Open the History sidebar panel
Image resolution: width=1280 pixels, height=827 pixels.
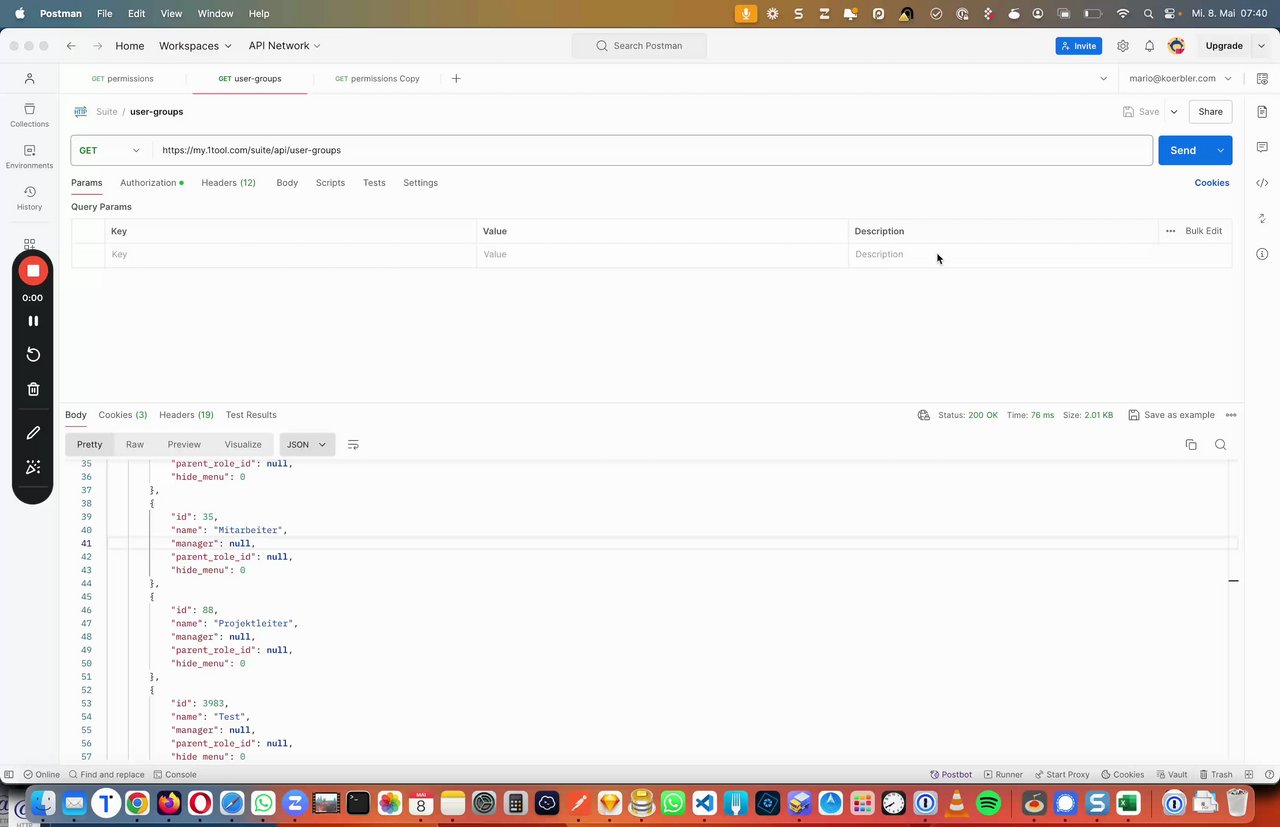pos(29,198)
